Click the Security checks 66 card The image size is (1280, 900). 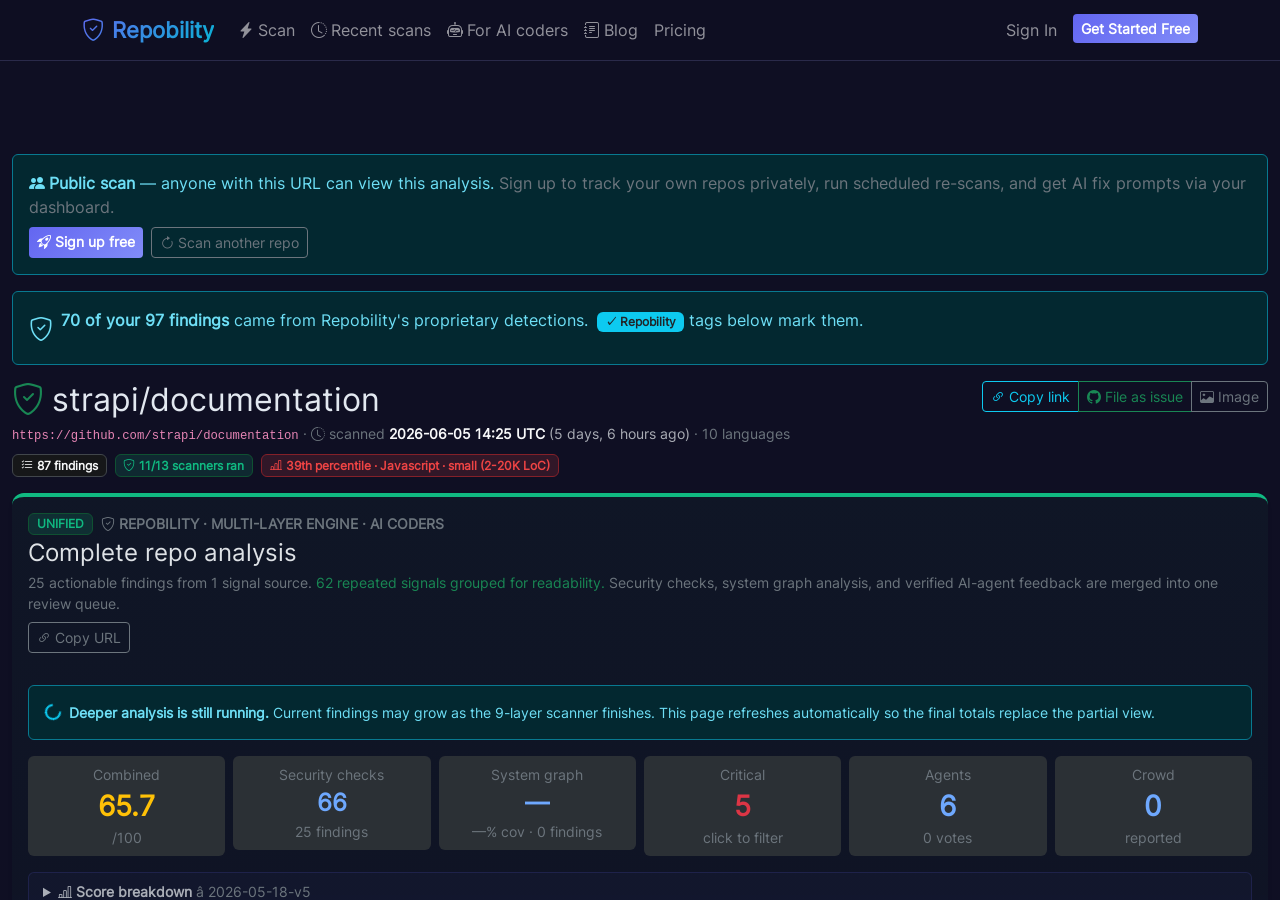pos(332,803)
